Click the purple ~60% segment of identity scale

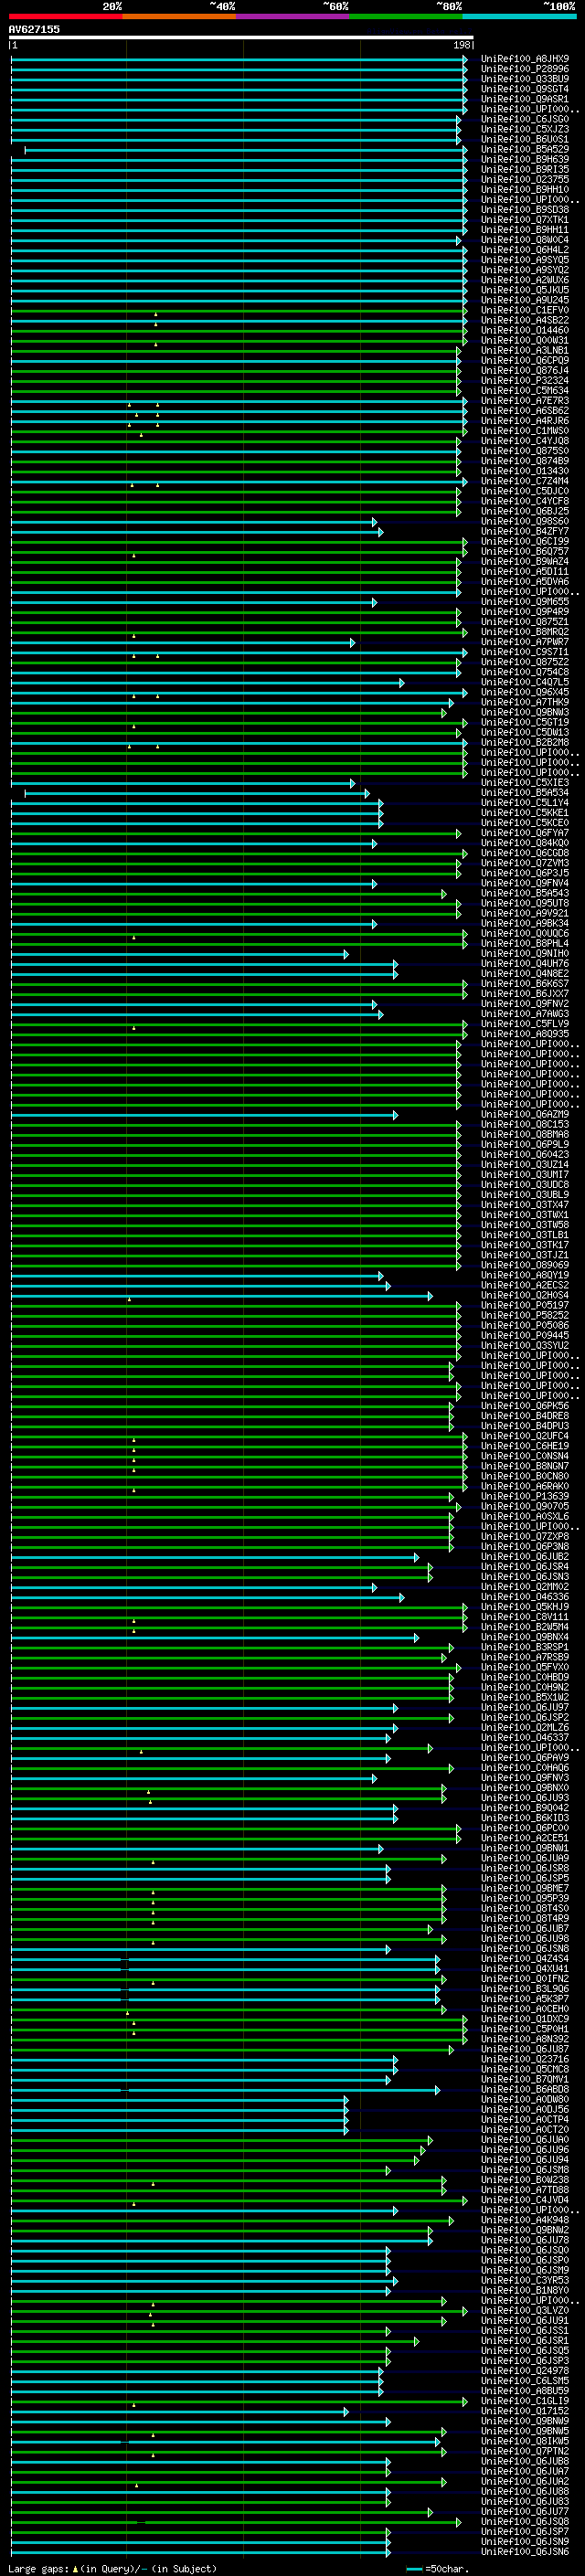[x=292, y=16]
